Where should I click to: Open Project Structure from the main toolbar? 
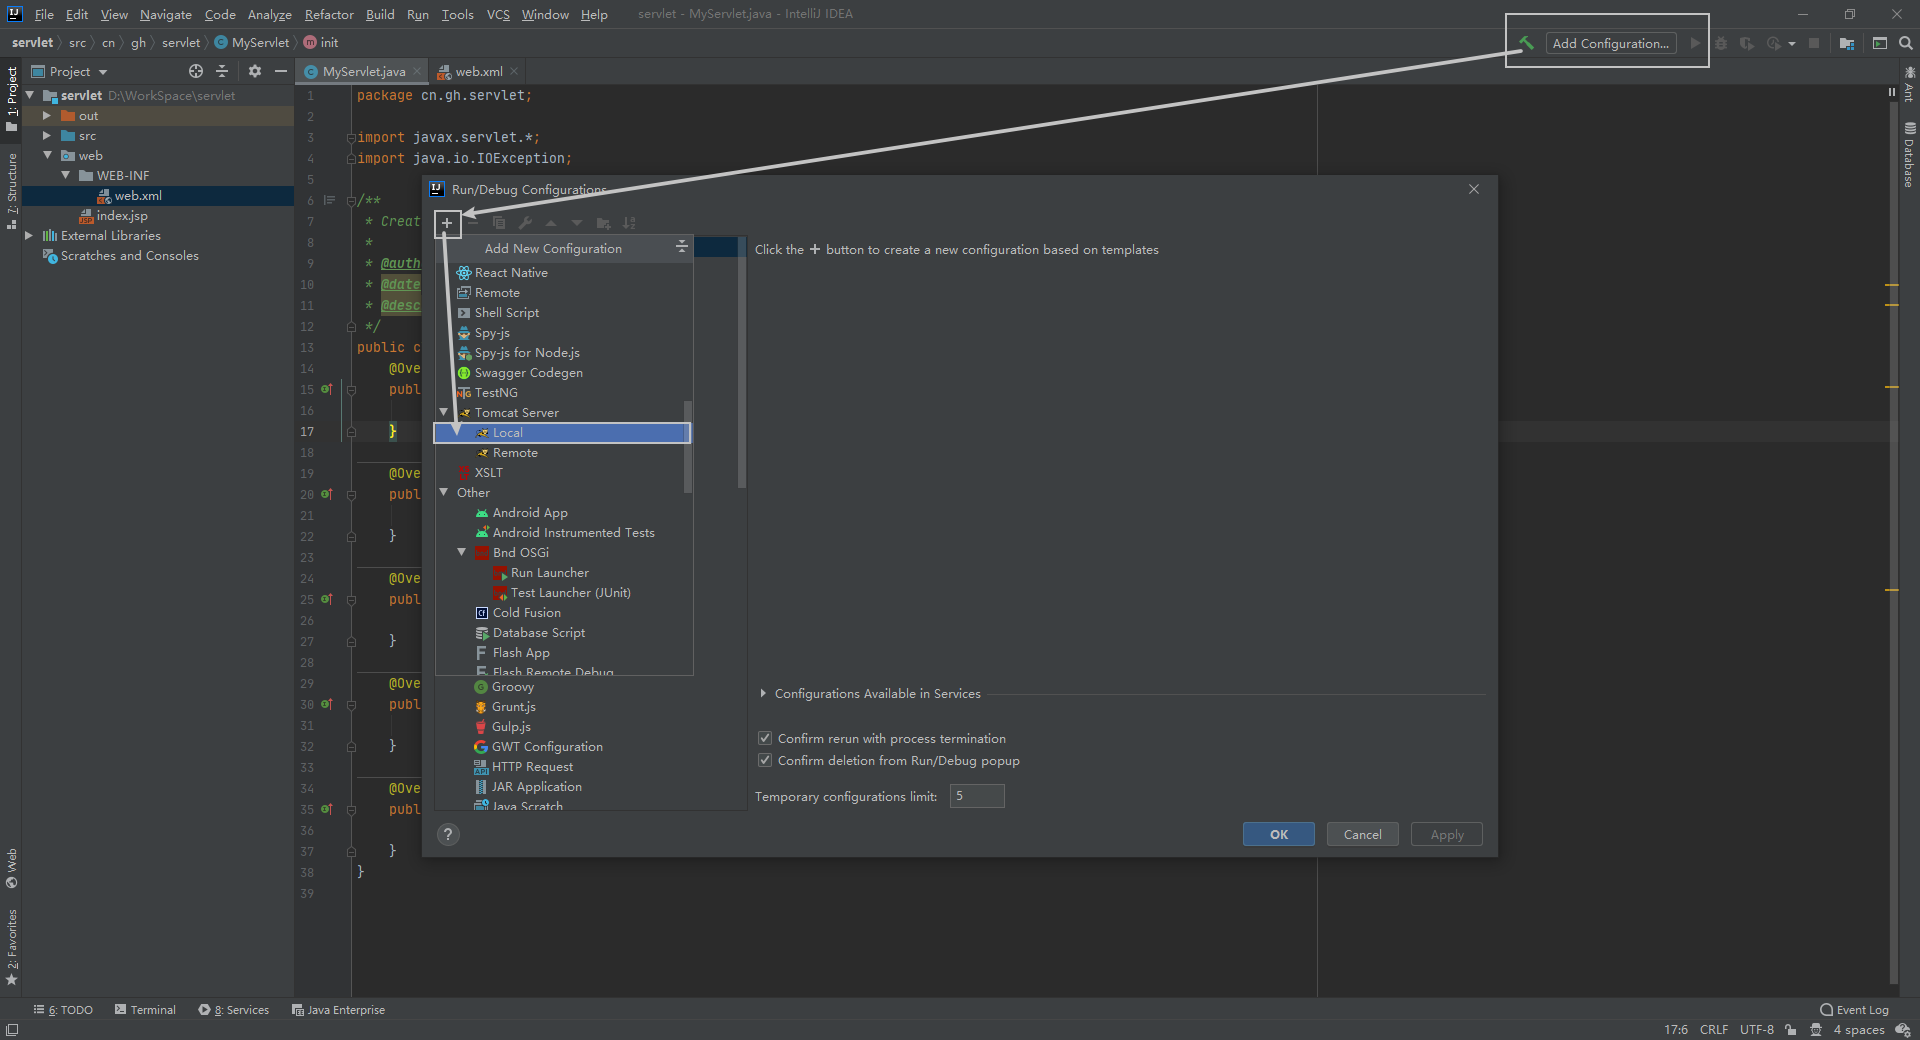[1847, 43]
